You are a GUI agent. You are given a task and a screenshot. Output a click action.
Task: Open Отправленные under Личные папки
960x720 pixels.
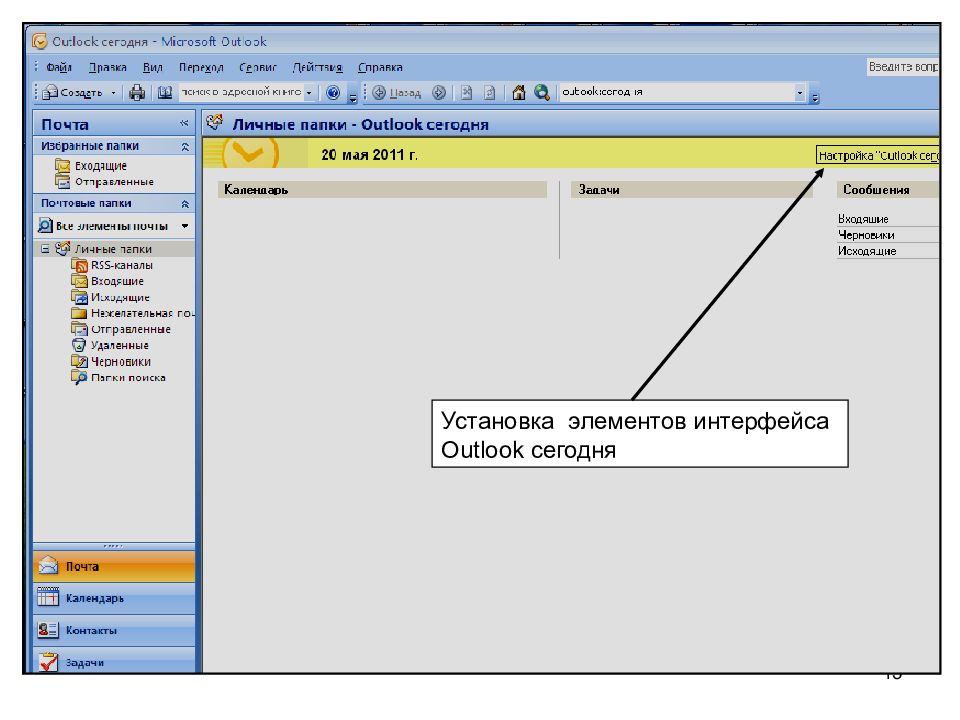(130, 329)
